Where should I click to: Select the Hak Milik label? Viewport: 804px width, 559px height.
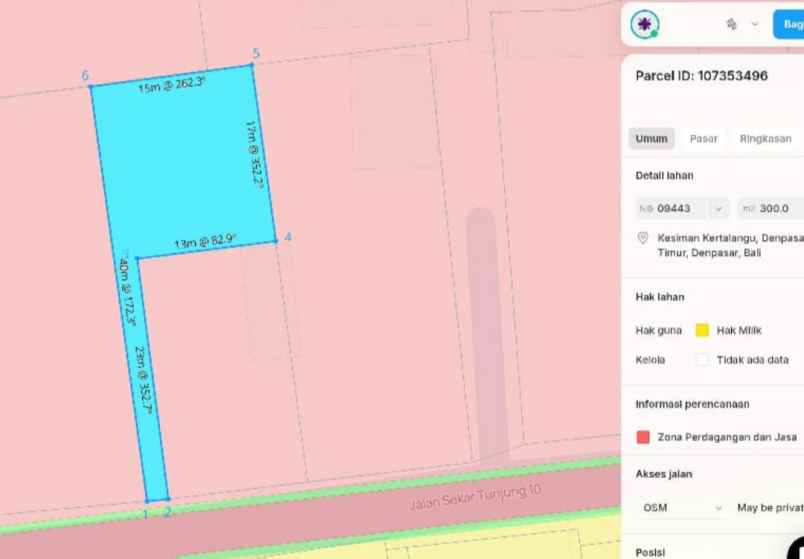coord(739,330)
